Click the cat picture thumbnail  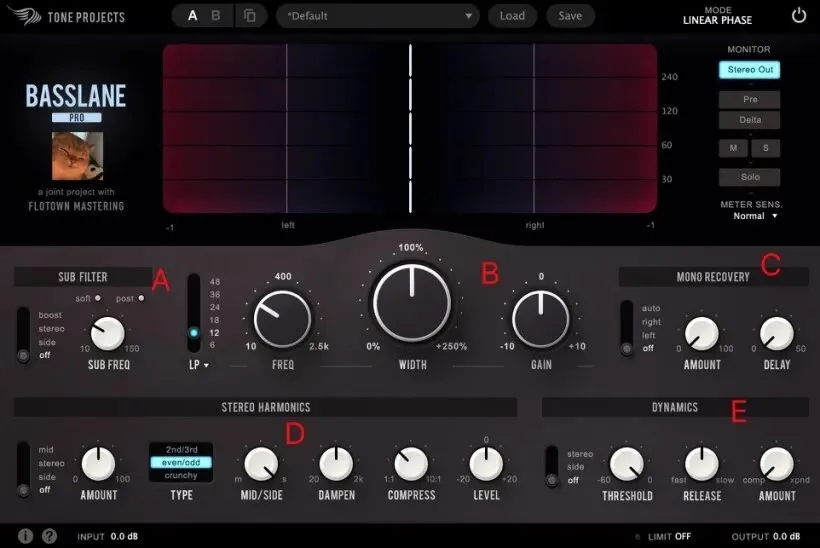[77, 155]
